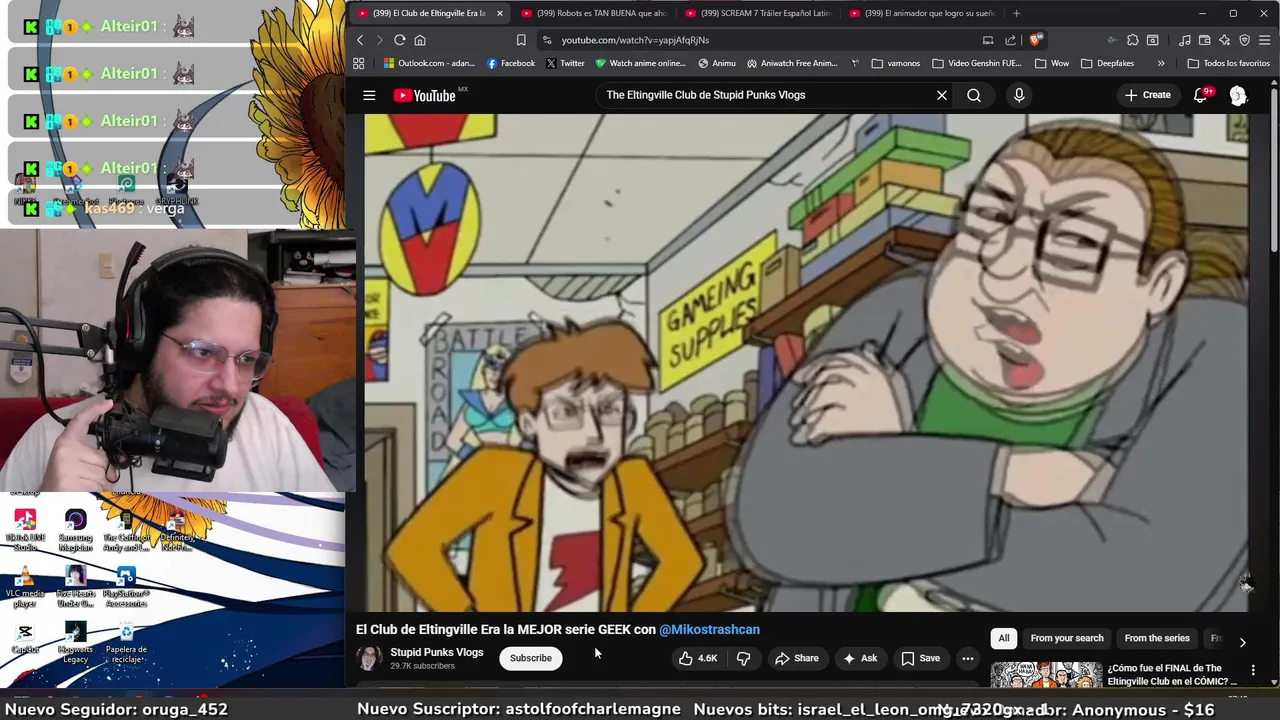Open the Outlook.com bookmark

coord(429,63)
